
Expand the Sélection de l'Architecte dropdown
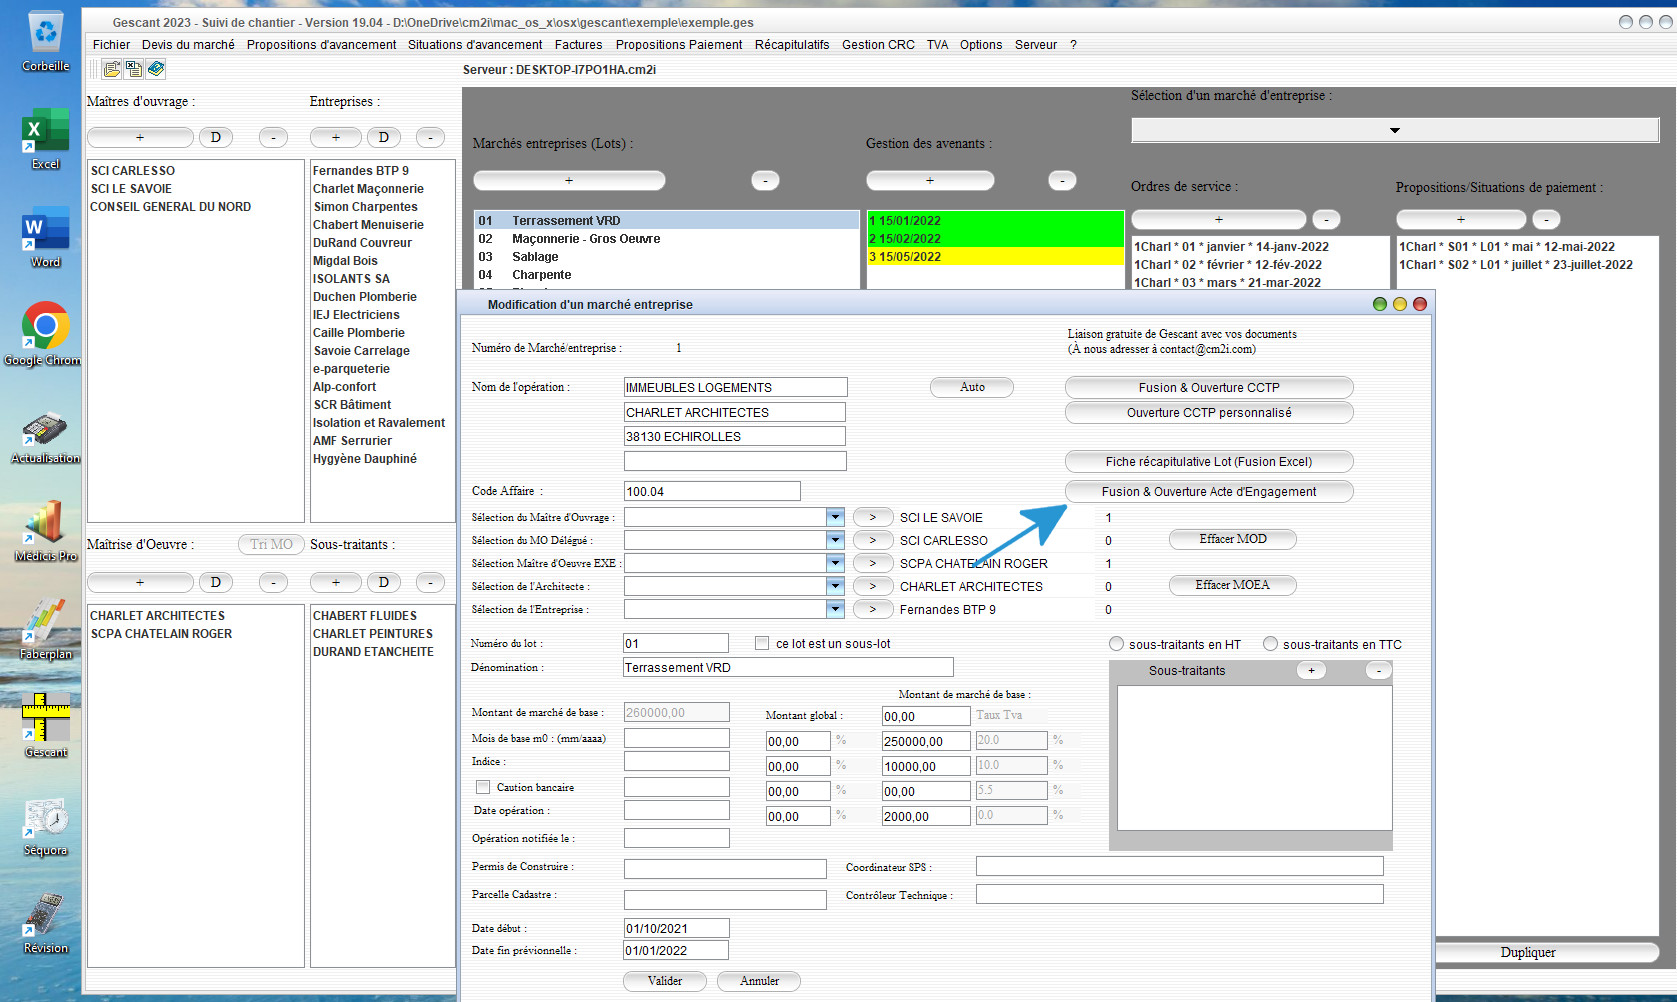(x=835, y=586)
